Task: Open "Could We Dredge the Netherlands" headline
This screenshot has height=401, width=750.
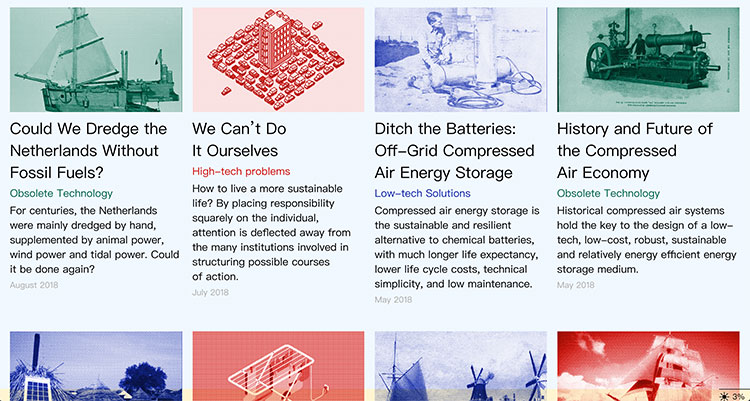Action: (x=88, y=151)
